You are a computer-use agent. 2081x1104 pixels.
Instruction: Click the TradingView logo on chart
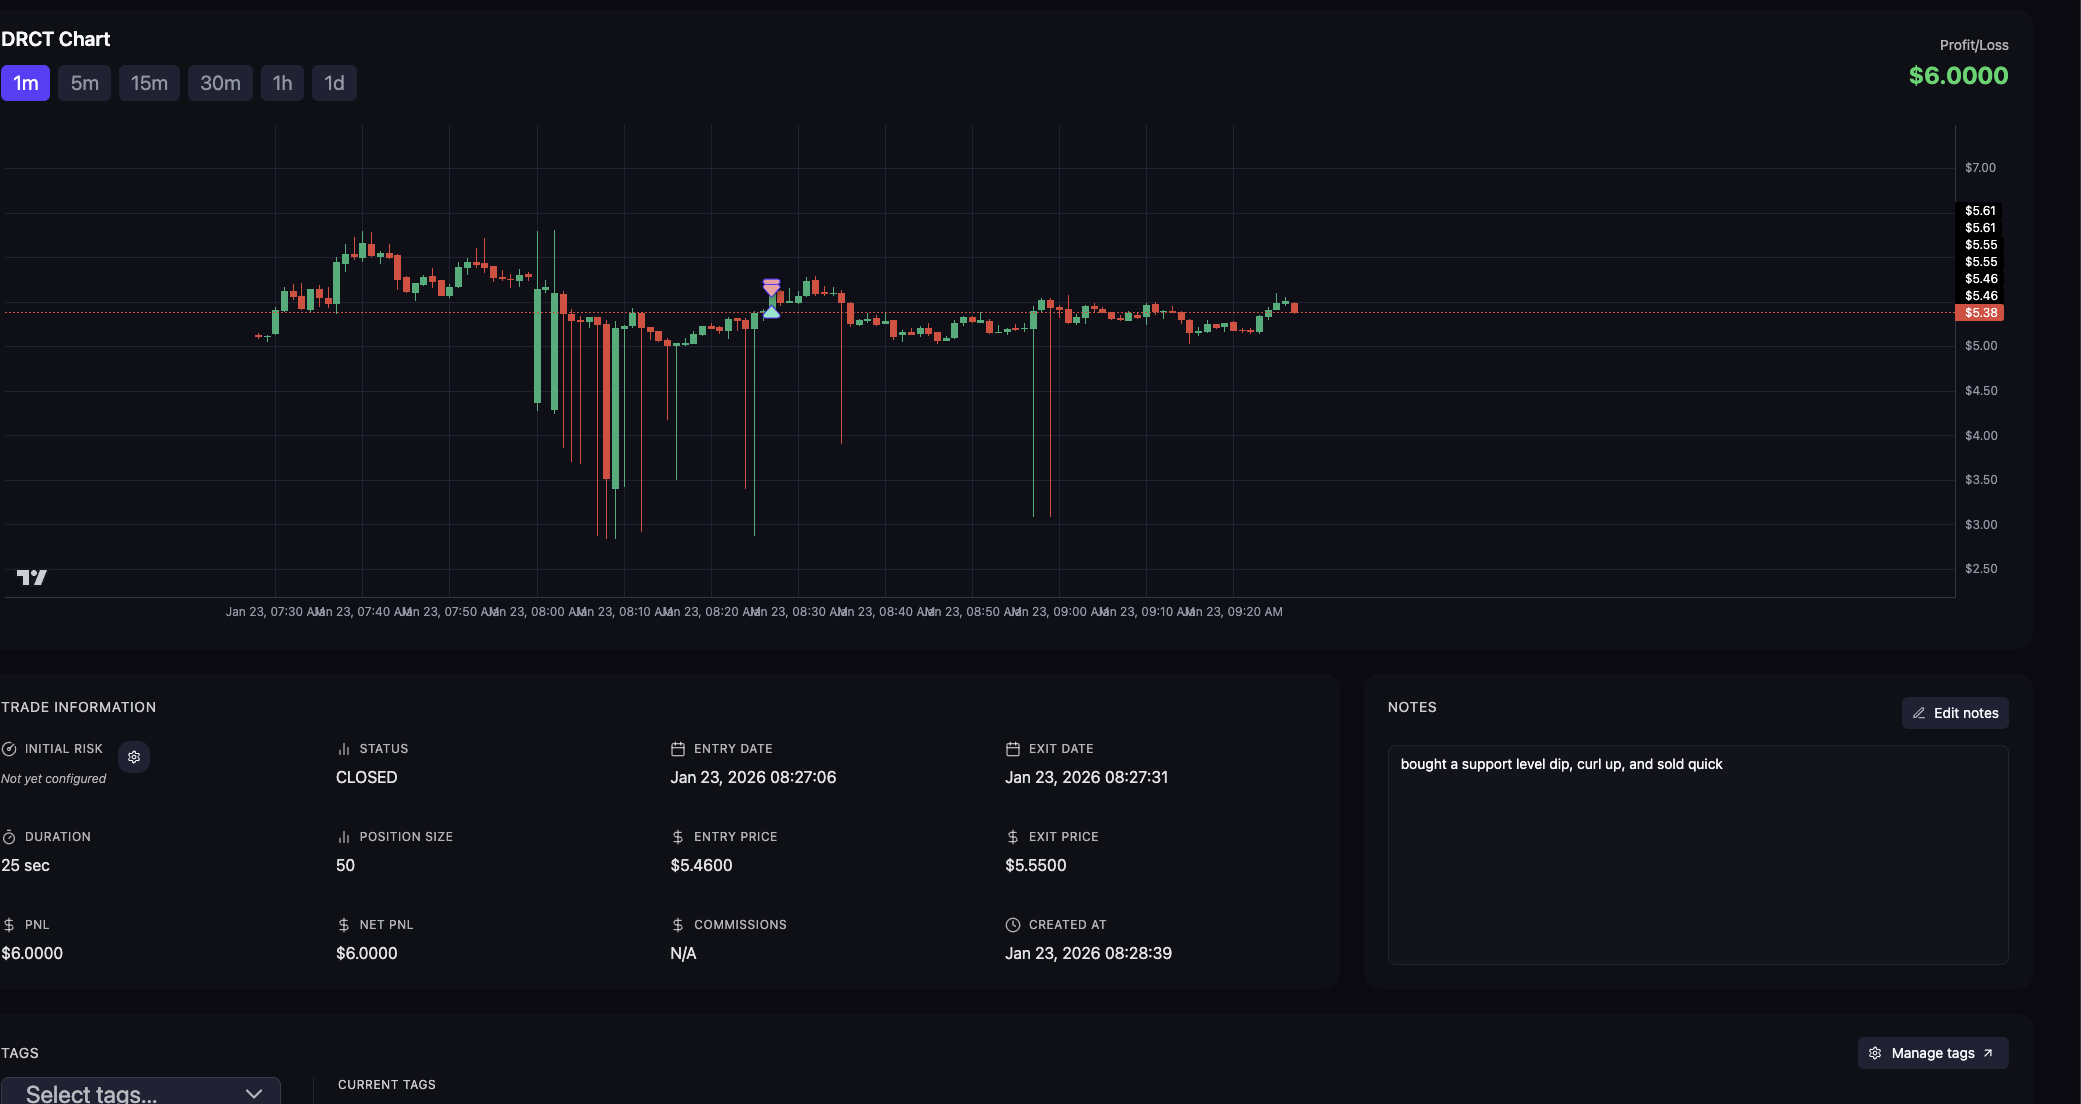tap(32, 577)
